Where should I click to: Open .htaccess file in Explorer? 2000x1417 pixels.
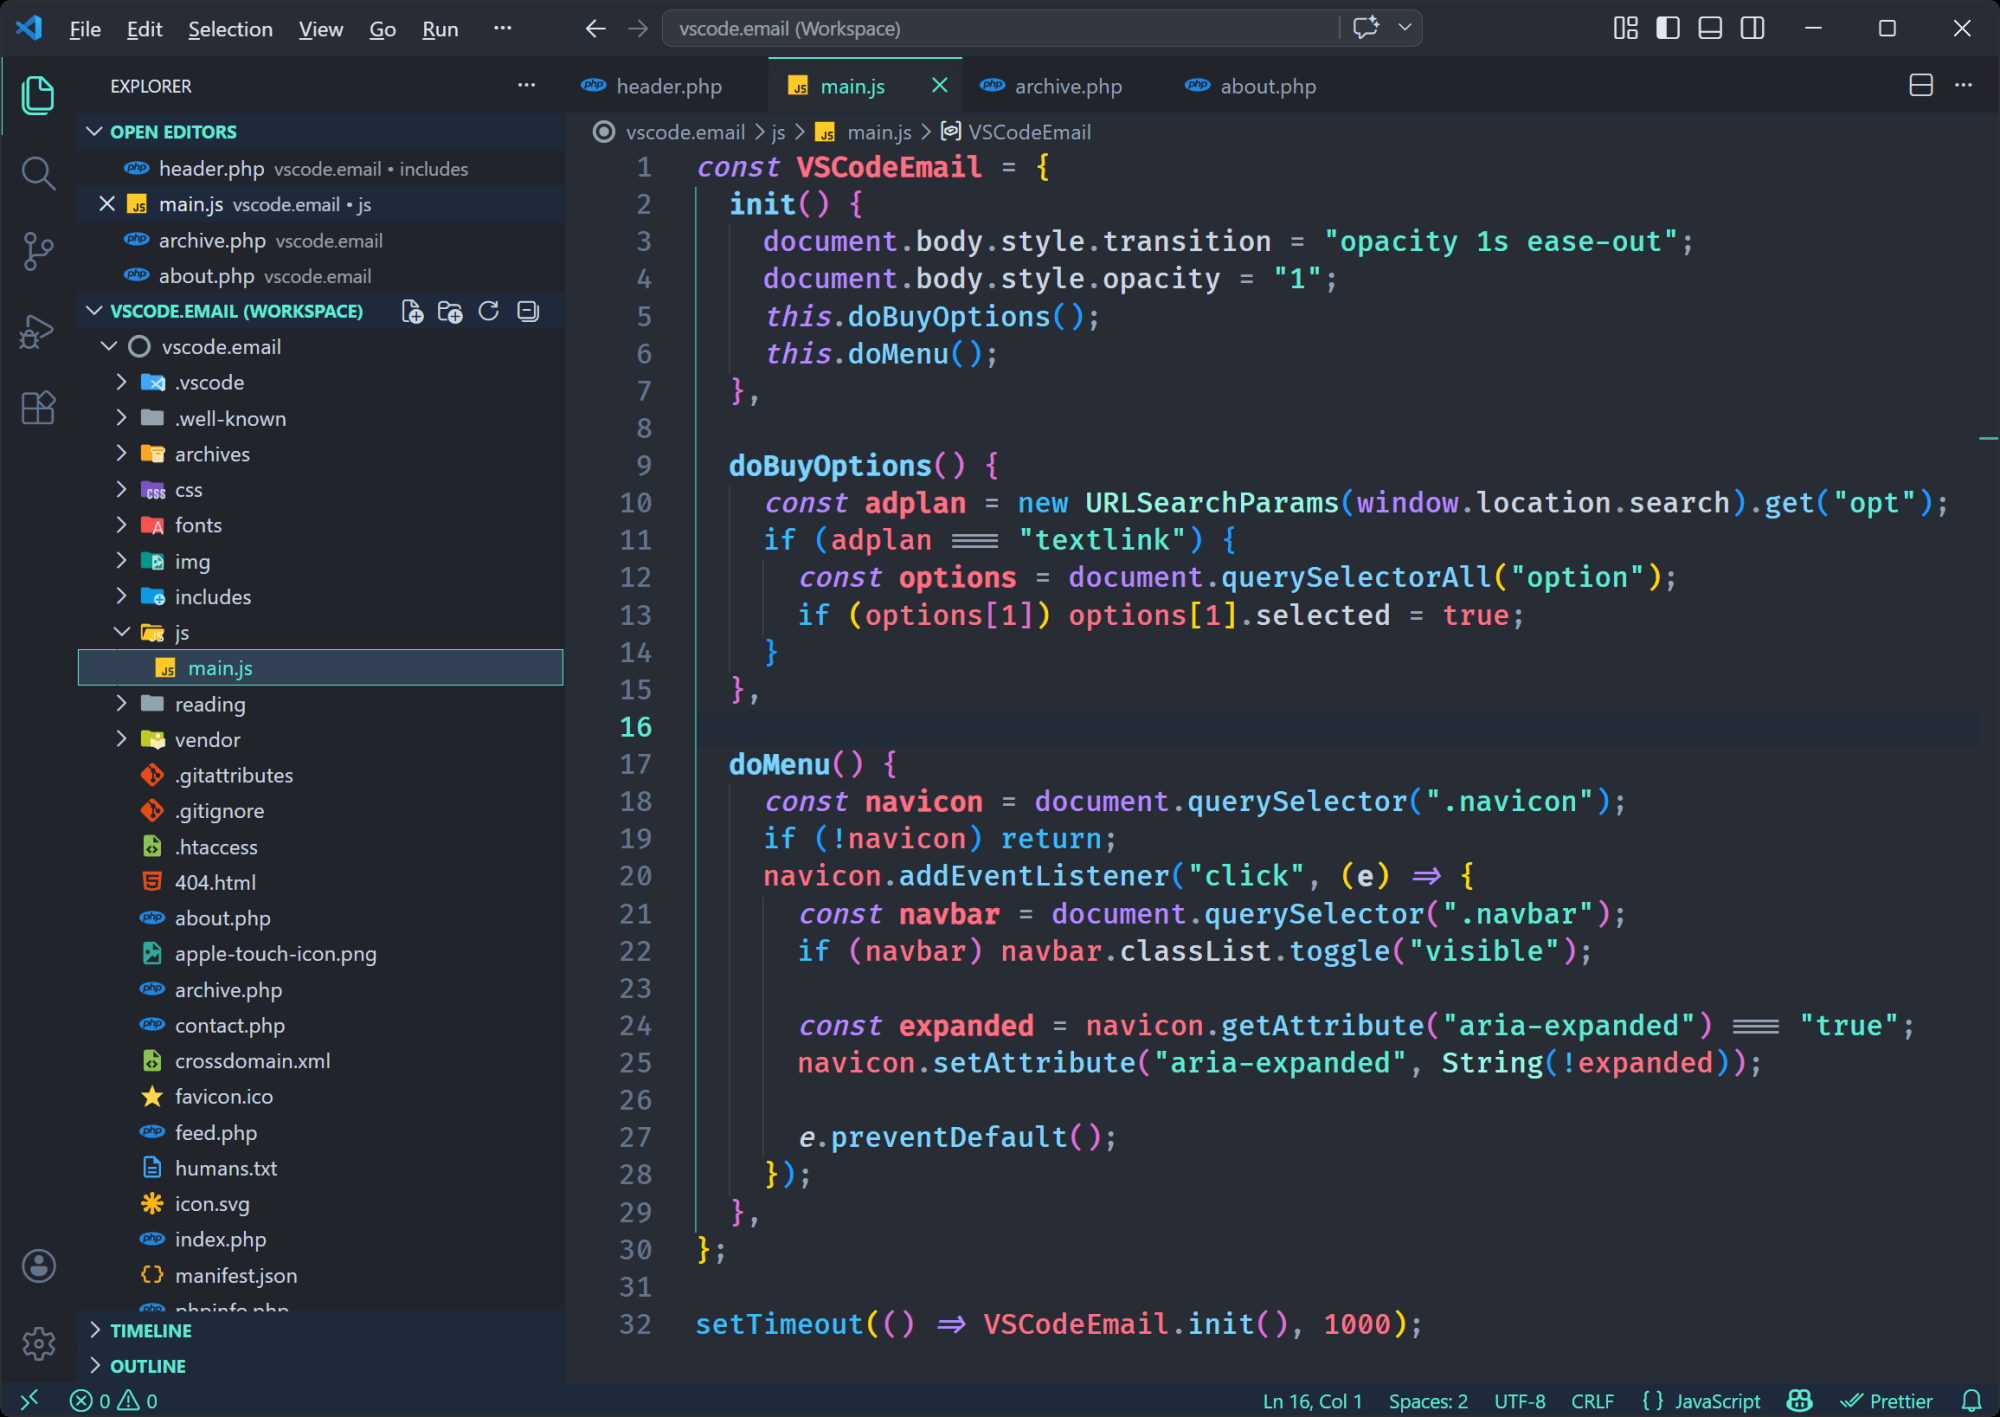[x=320, y=847]
